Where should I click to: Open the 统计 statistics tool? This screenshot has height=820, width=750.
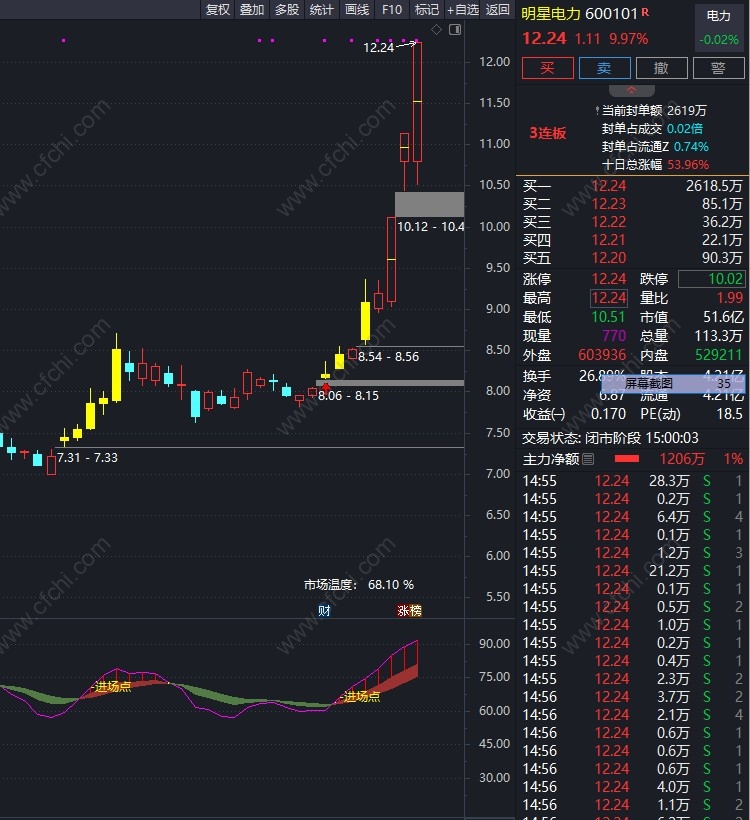click(x=321, y=9)
